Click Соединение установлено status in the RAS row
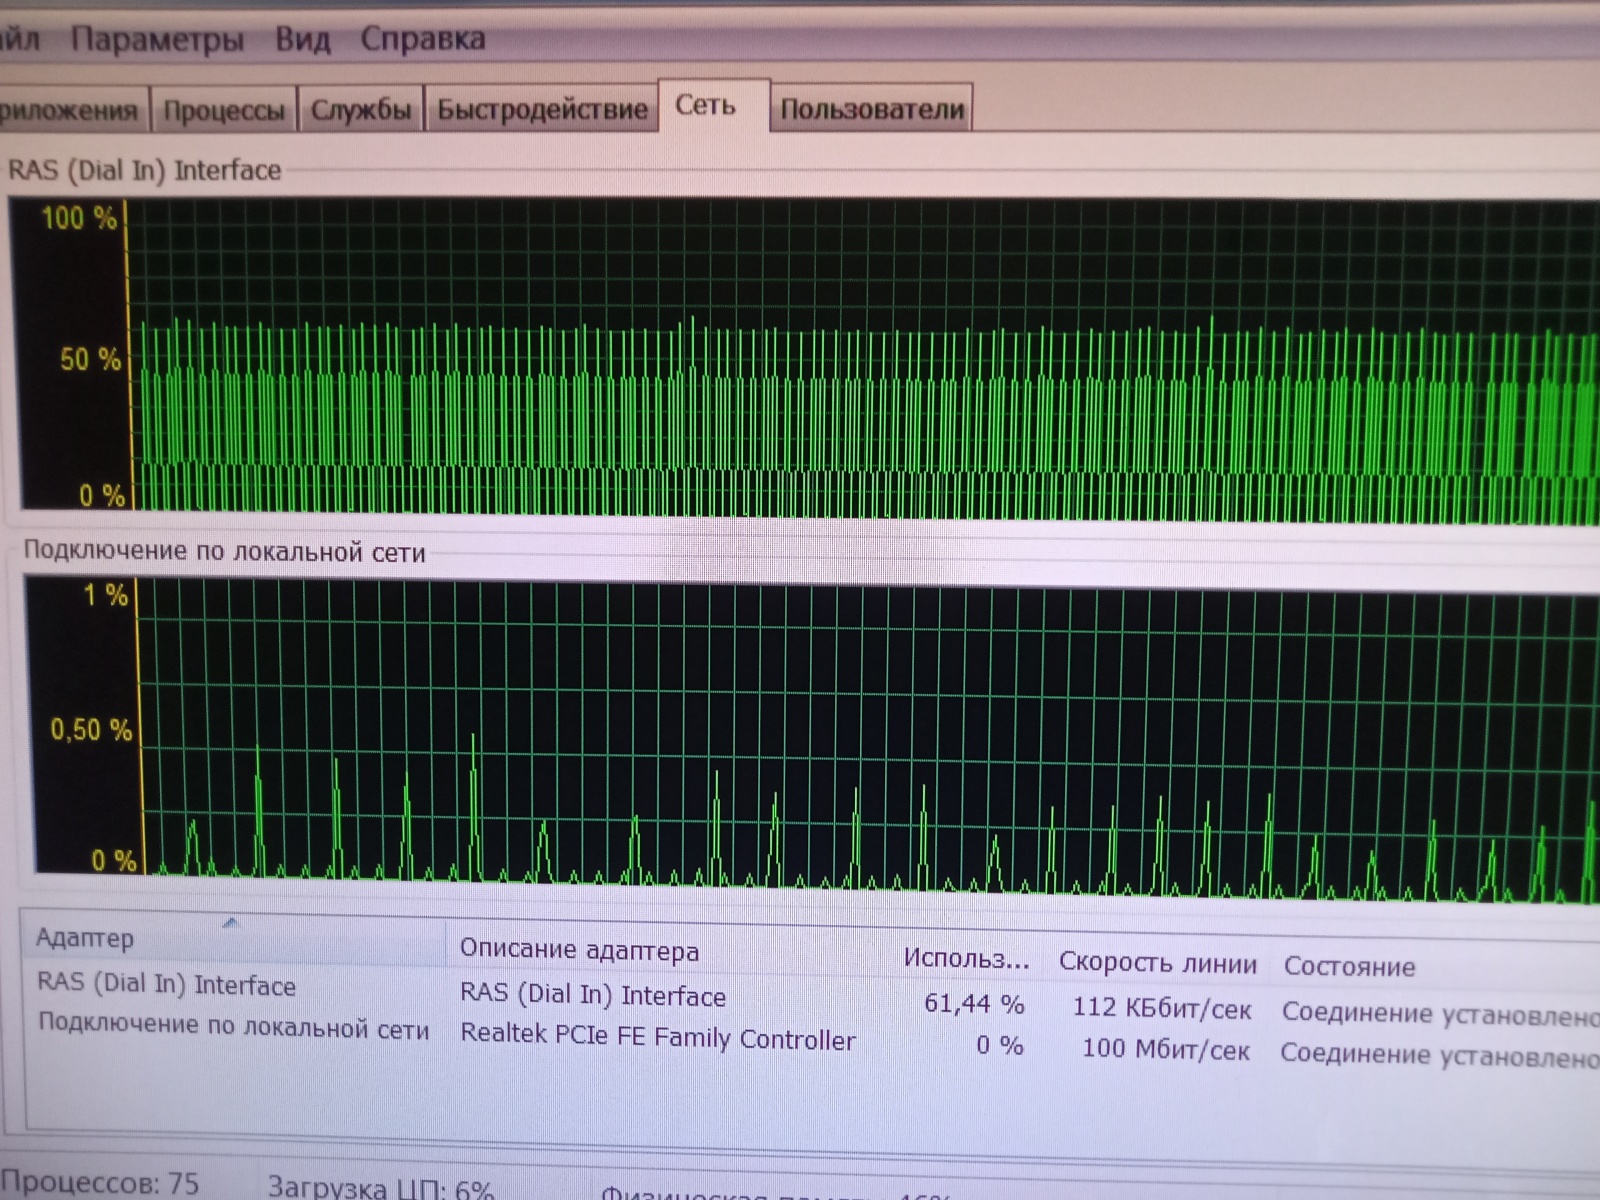The width and height of the screenshot is (1600, 1200). [1441, 1013]
